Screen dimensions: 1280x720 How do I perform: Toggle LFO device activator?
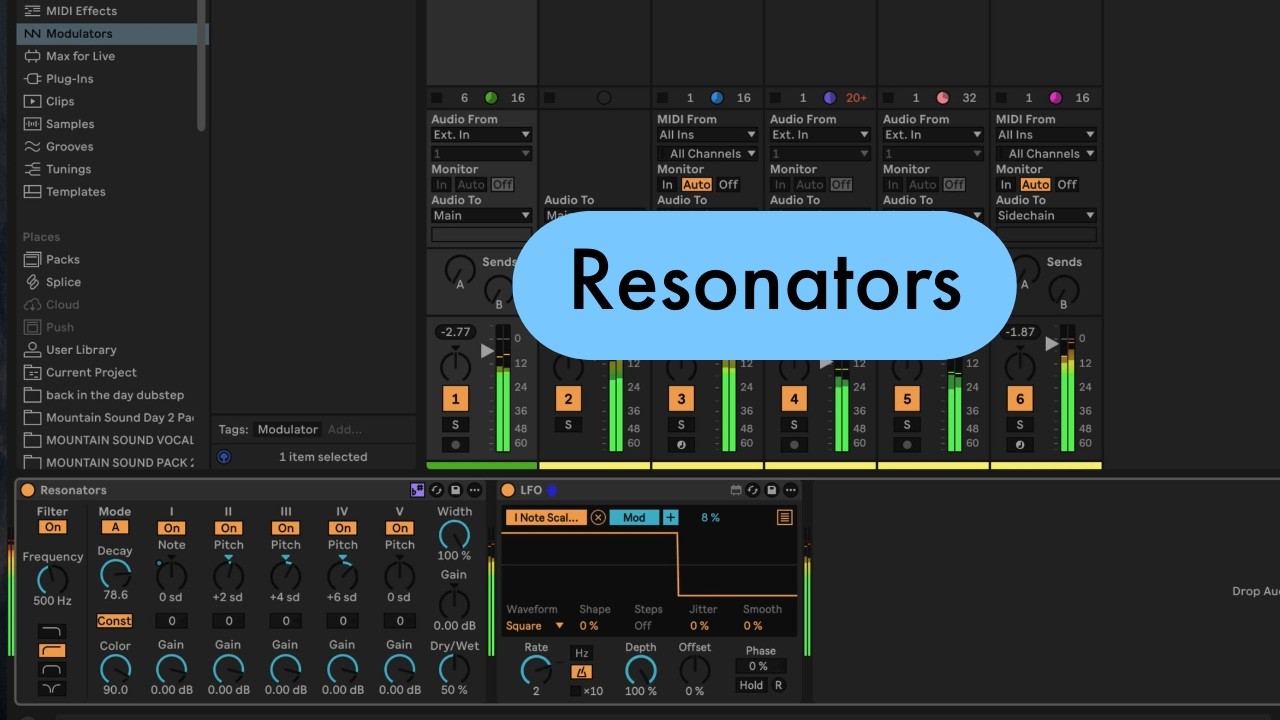point(508,490)
